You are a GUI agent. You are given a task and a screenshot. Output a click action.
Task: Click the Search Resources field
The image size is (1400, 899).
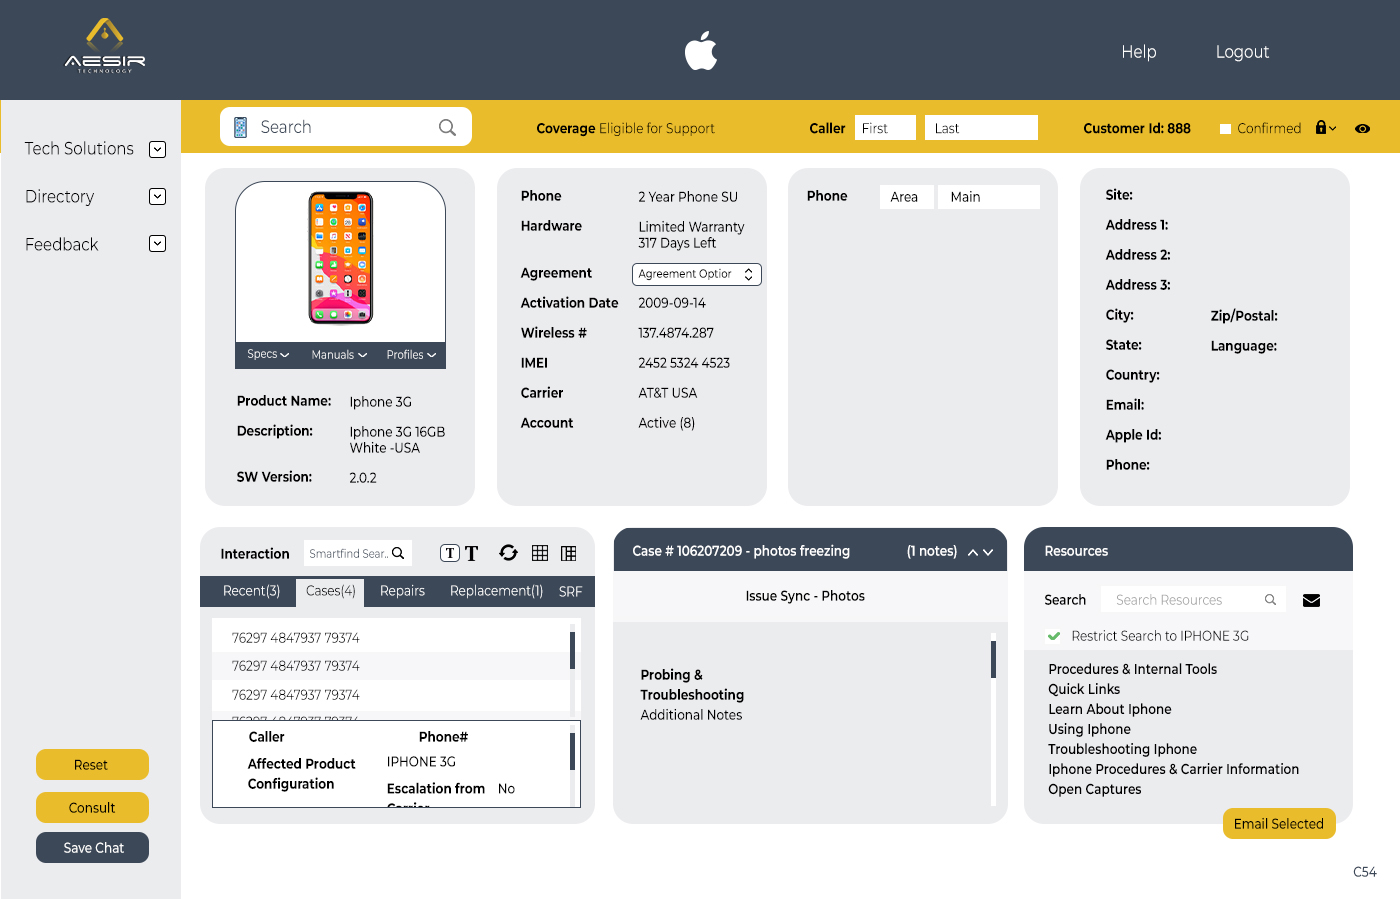pyautogui.click(x=1193, y=600)
